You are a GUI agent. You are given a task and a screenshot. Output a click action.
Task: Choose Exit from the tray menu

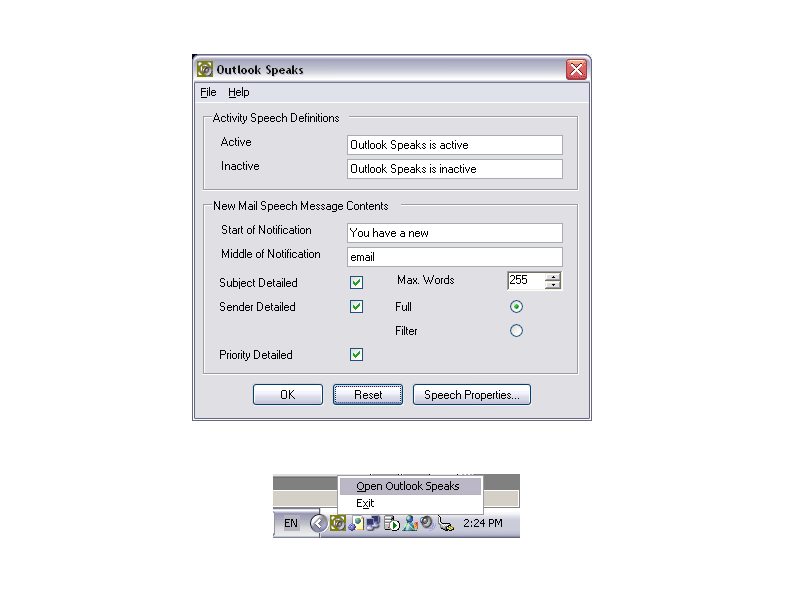[410, 504]
